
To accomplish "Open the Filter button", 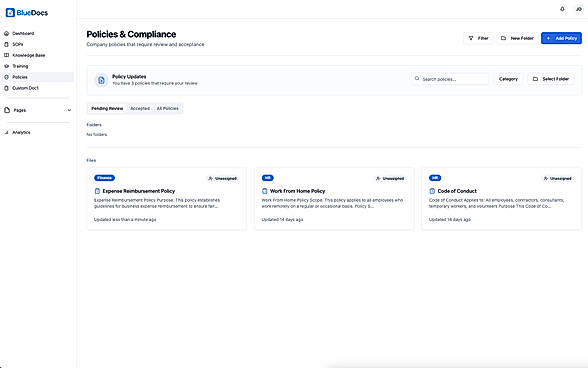I will [478, 38].
